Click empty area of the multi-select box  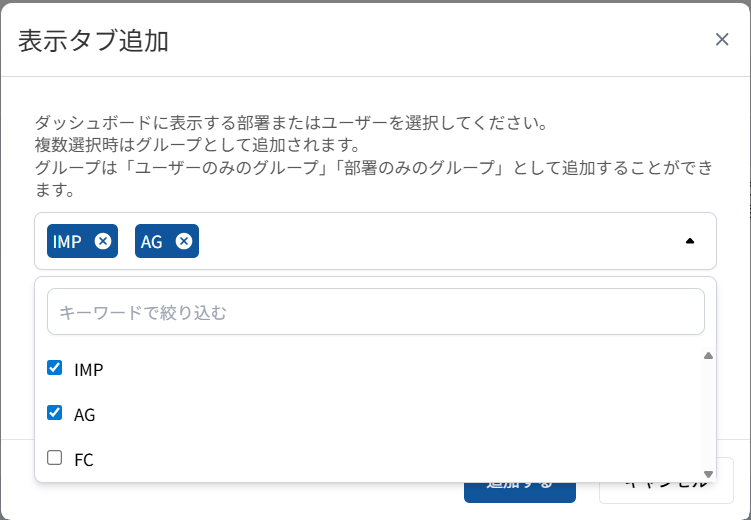pyautogui.click(x=430, y=241)
